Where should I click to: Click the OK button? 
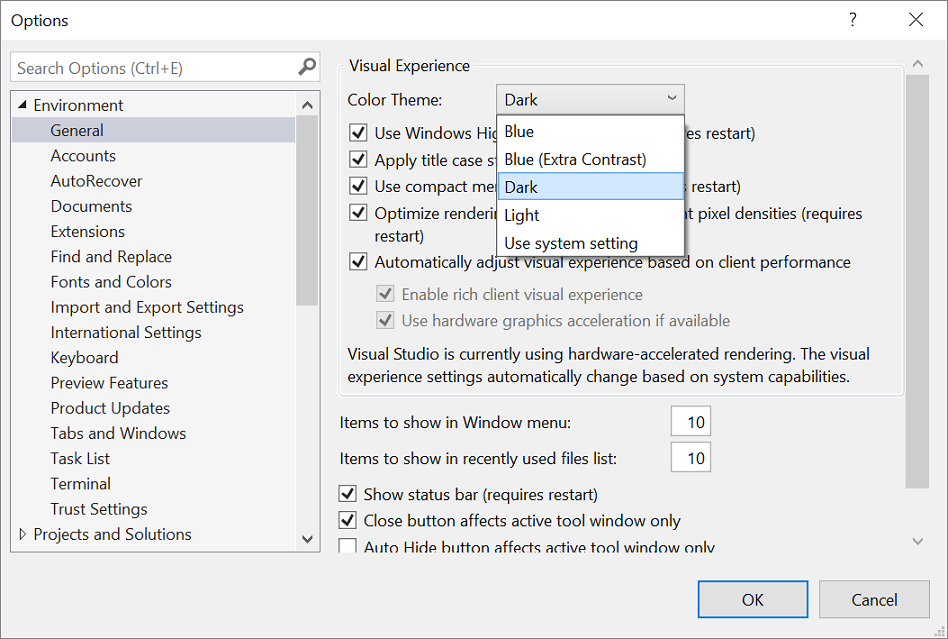click(752, 598)
